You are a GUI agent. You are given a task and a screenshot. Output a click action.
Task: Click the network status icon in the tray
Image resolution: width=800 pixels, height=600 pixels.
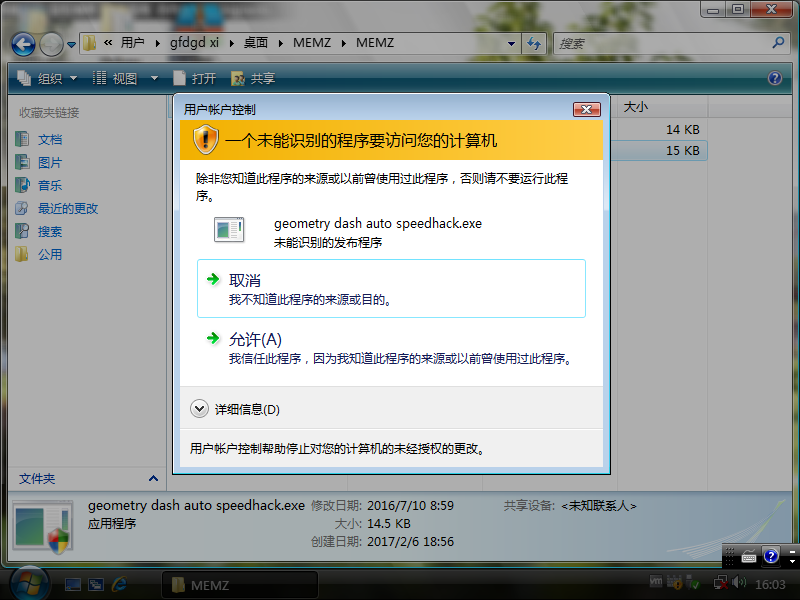tap(719, 583)
